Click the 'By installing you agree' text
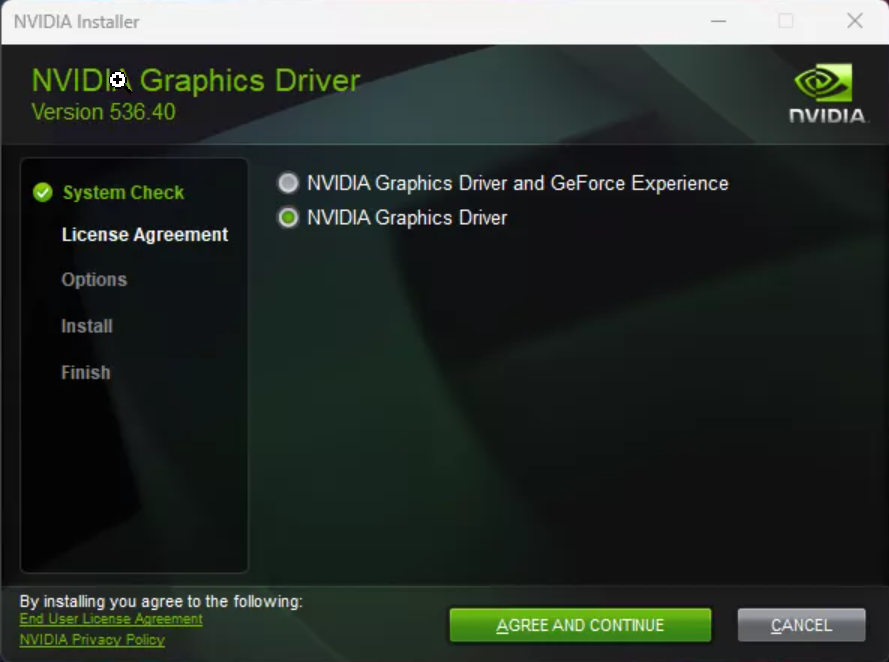Screen dimensions: 889x662 point(160,601)
